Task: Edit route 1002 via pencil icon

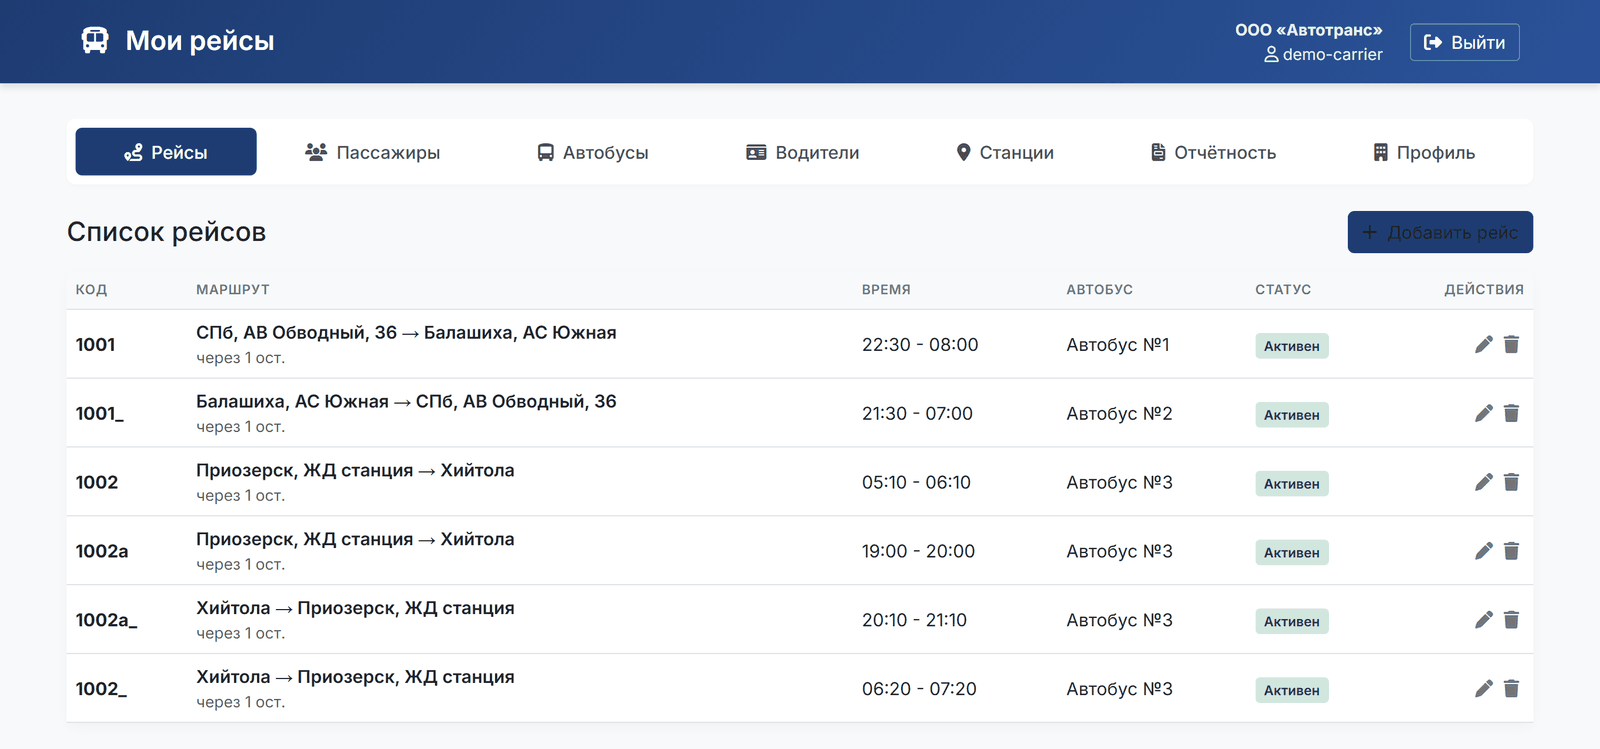Action: 1483,482
